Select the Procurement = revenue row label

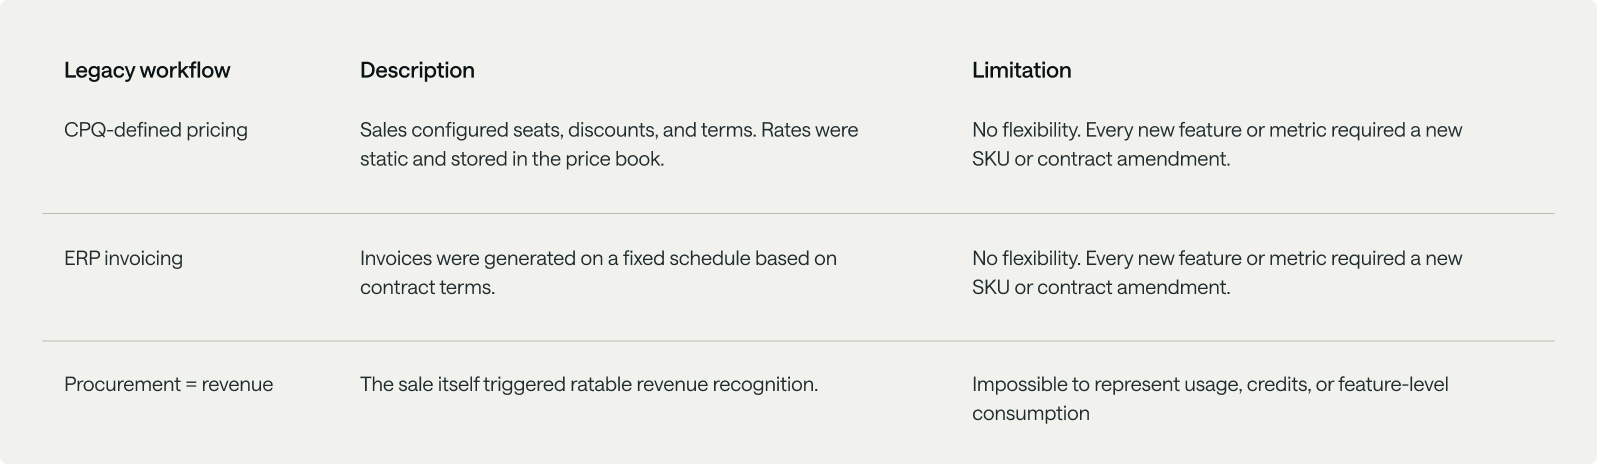coord(168,384)
